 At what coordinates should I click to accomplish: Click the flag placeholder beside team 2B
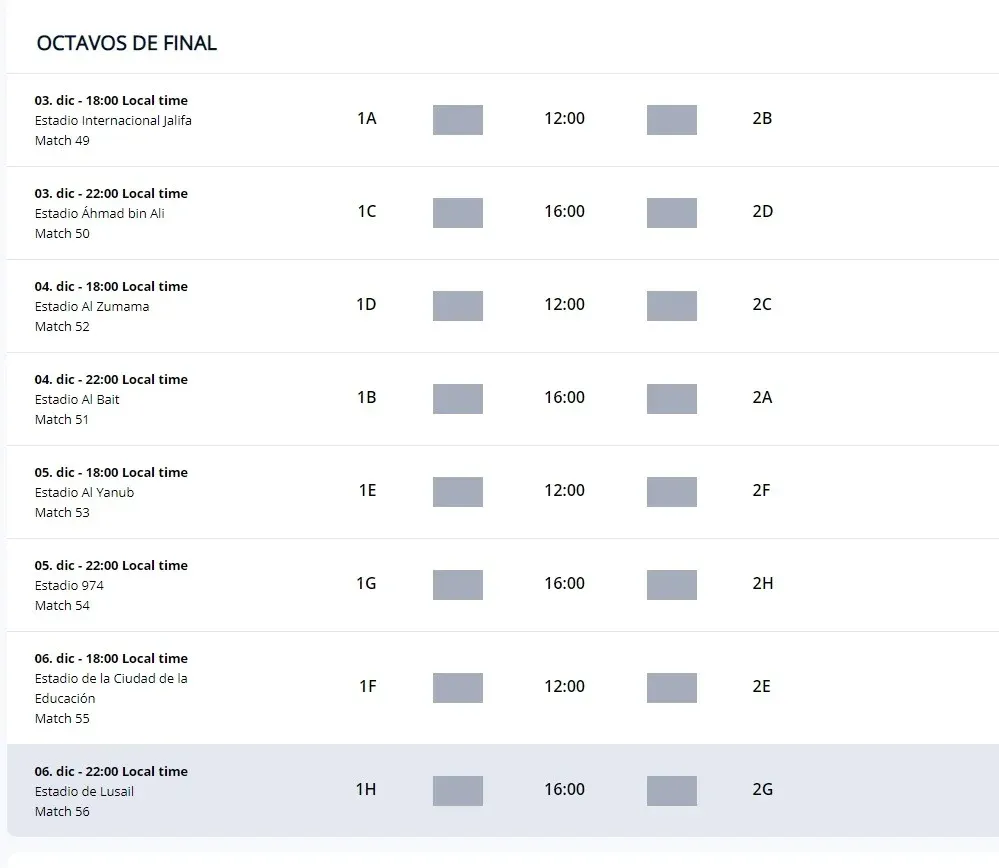(672, 120)
